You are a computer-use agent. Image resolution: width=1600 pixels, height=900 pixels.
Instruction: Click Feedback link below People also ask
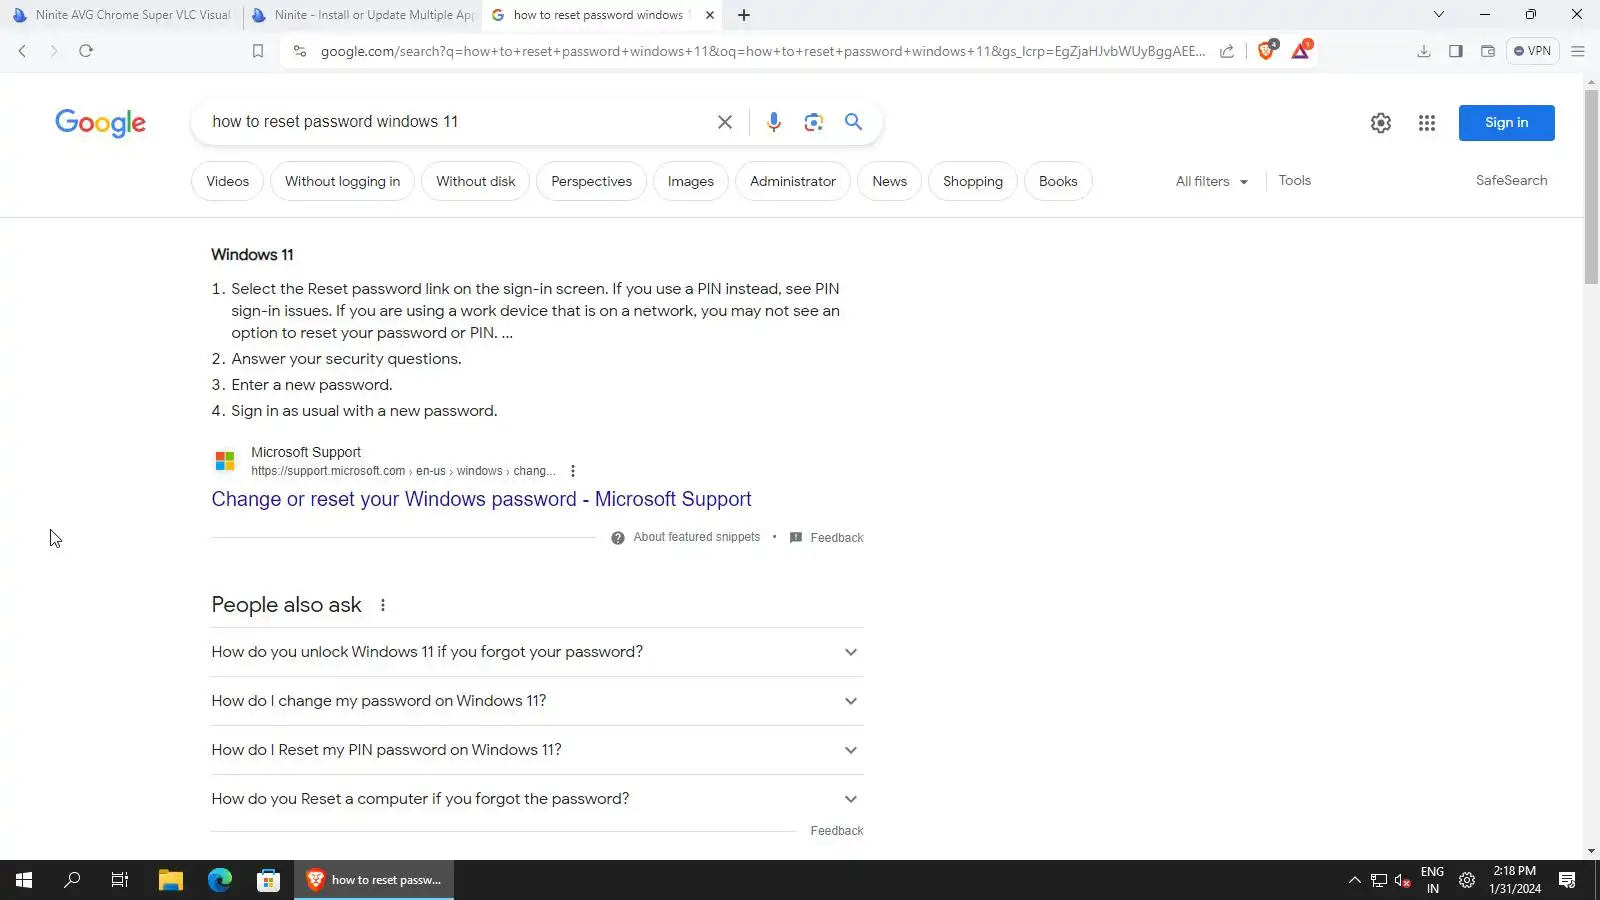(837, 831)
